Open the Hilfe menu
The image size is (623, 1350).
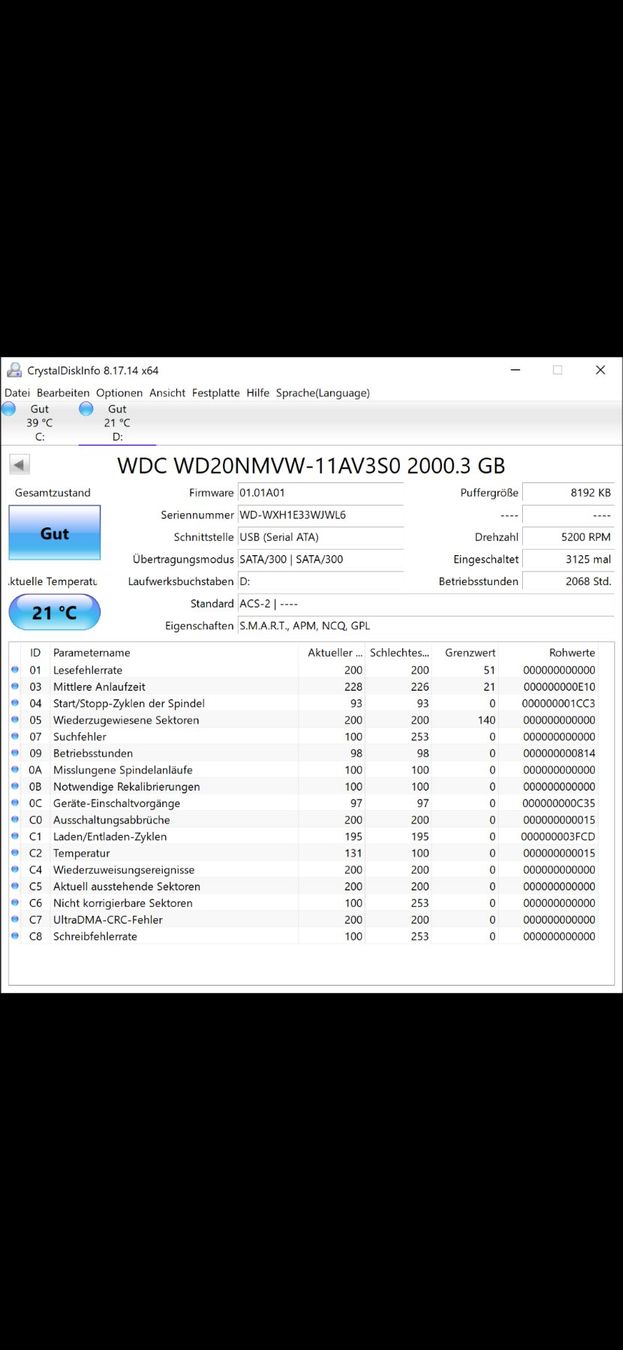[258, 393]
